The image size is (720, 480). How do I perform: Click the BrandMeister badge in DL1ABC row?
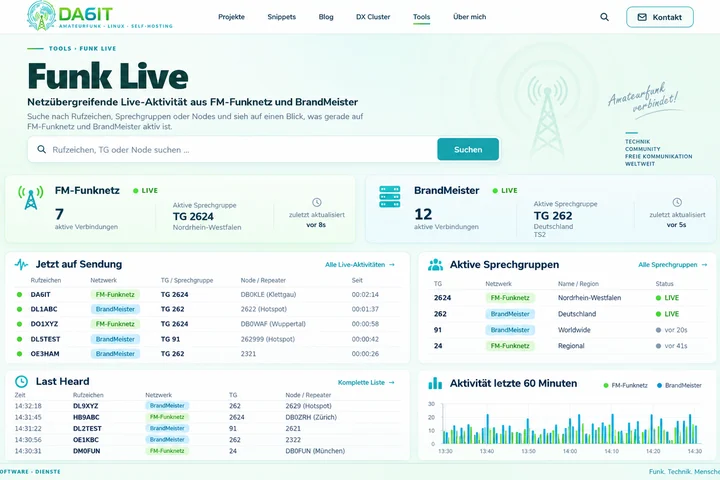click(115, 309)
